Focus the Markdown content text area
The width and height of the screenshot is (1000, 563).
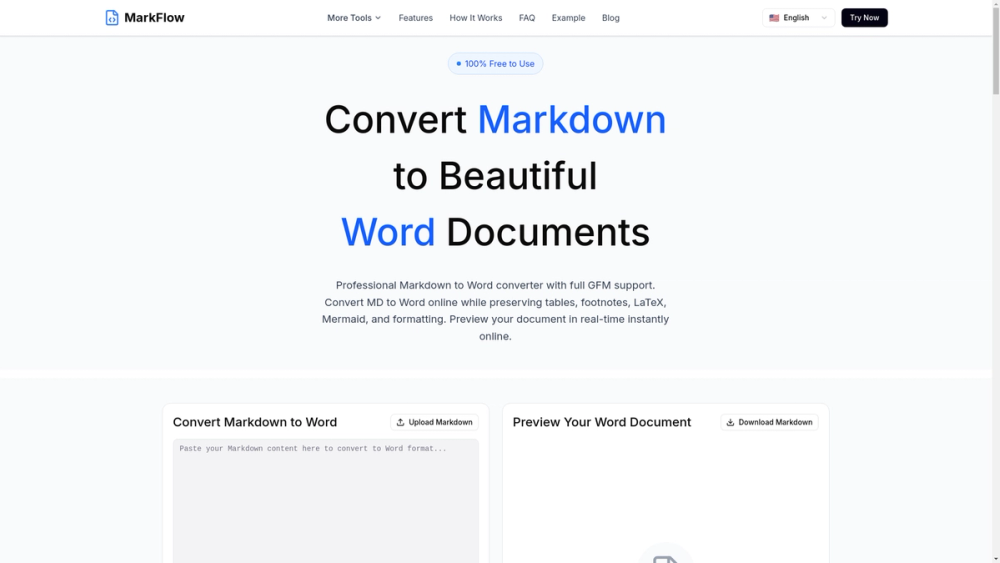(325, 501)
